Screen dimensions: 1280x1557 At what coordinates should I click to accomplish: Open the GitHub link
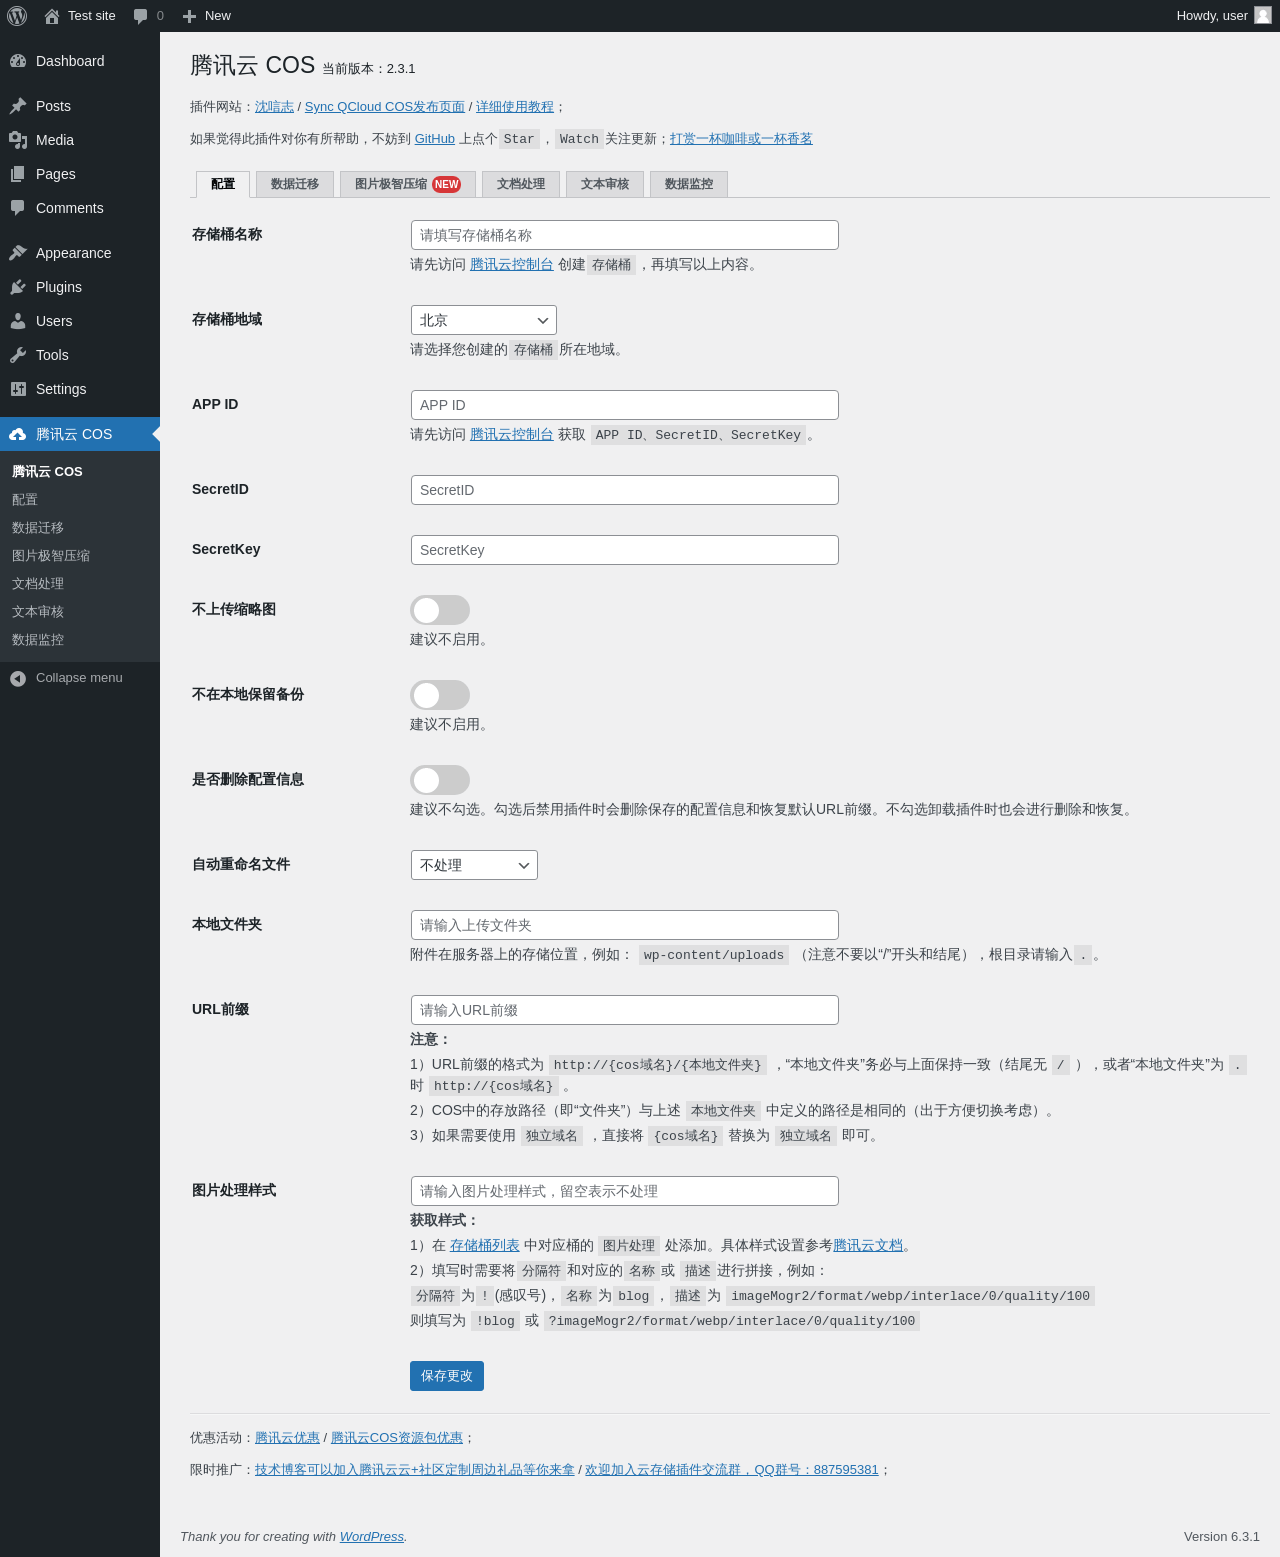[435, 139]
